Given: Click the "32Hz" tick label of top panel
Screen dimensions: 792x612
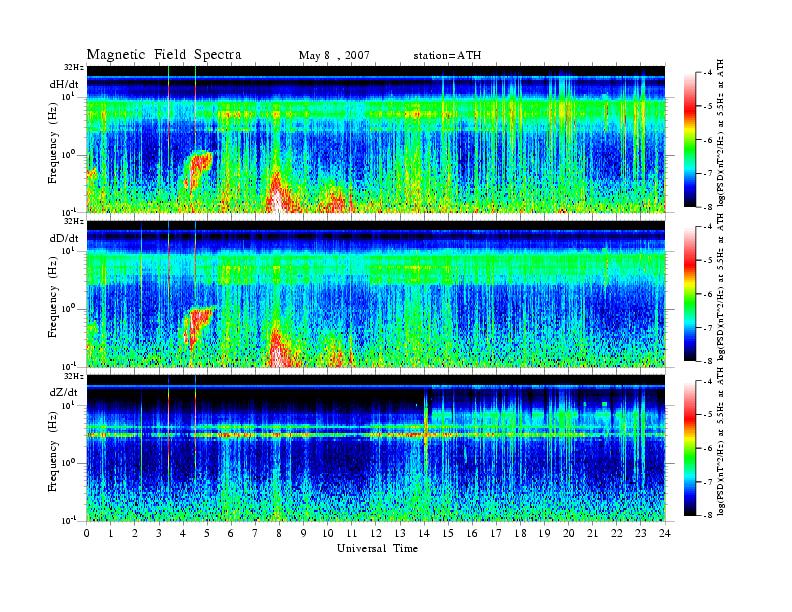Looking at the screenshot, I should (74, 67).
